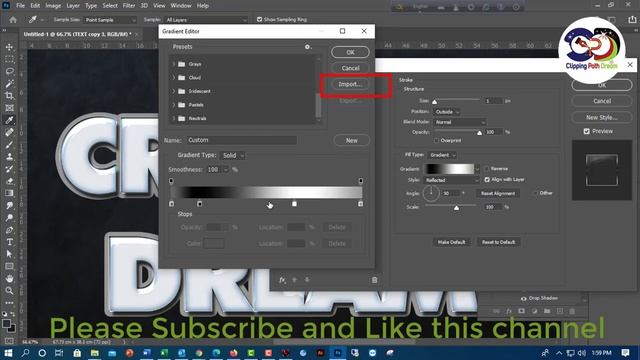Select the Eraser tool
The height and width of the screenshot is (360, 640).
coord(9,181)
